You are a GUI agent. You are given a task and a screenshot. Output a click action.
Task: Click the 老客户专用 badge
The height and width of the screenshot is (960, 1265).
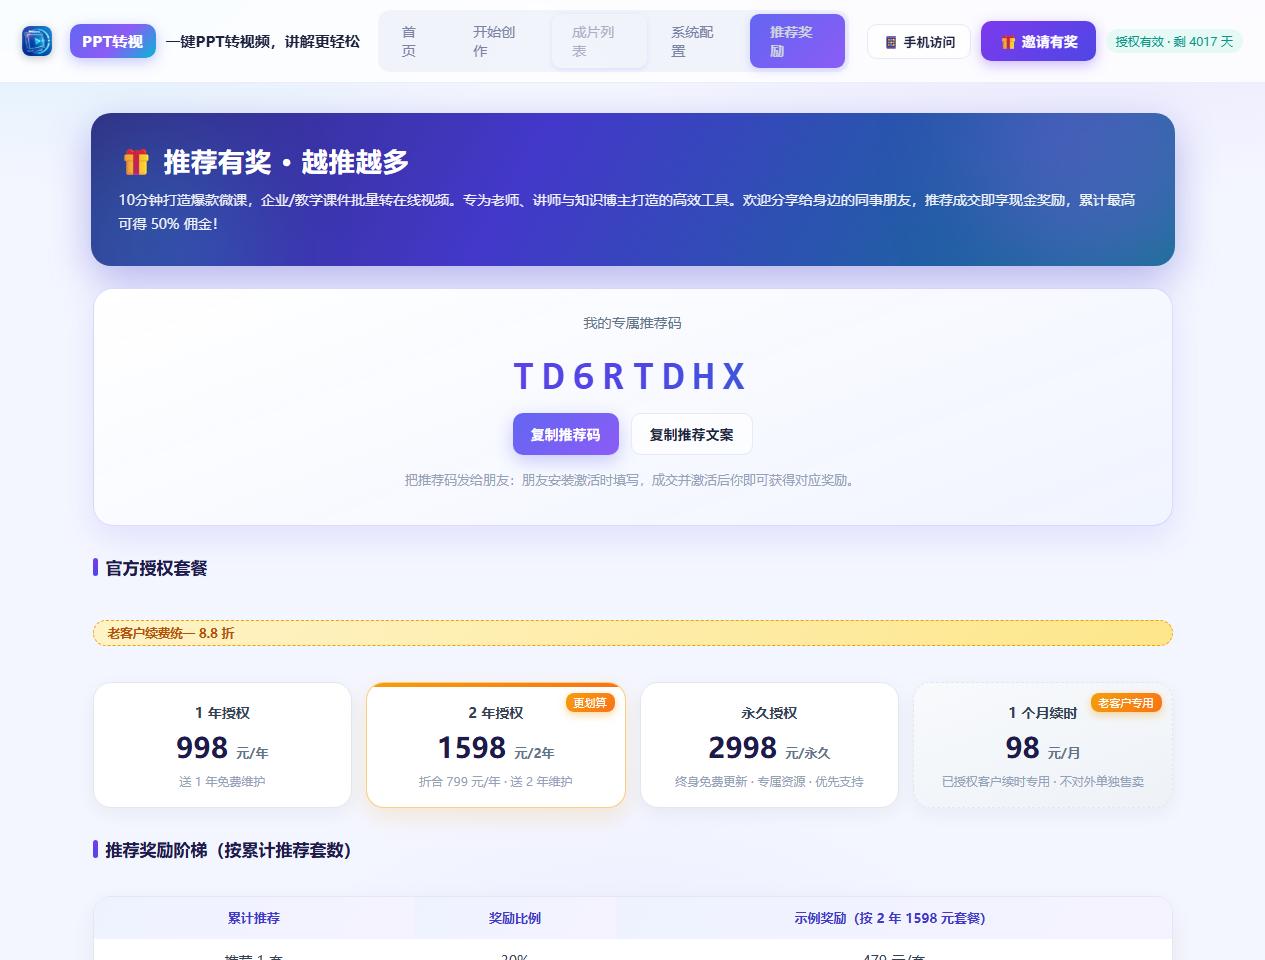(1126, 703)
